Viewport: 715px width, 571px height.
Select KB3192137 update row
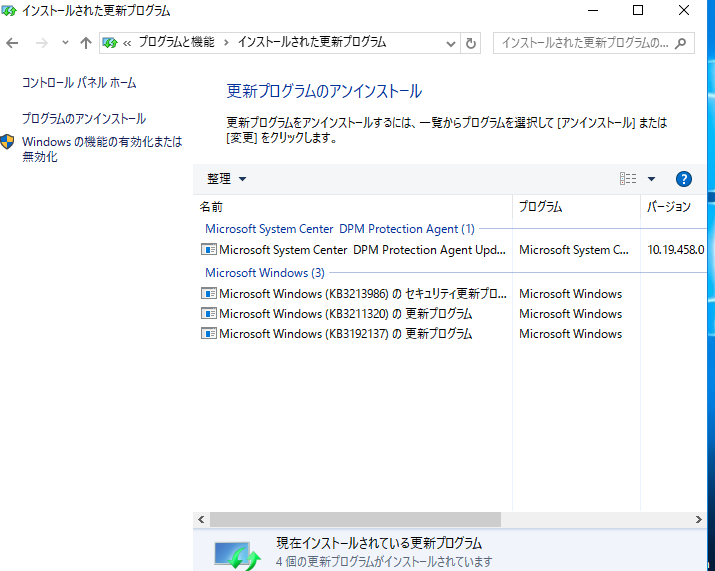[x=345, y=334]
